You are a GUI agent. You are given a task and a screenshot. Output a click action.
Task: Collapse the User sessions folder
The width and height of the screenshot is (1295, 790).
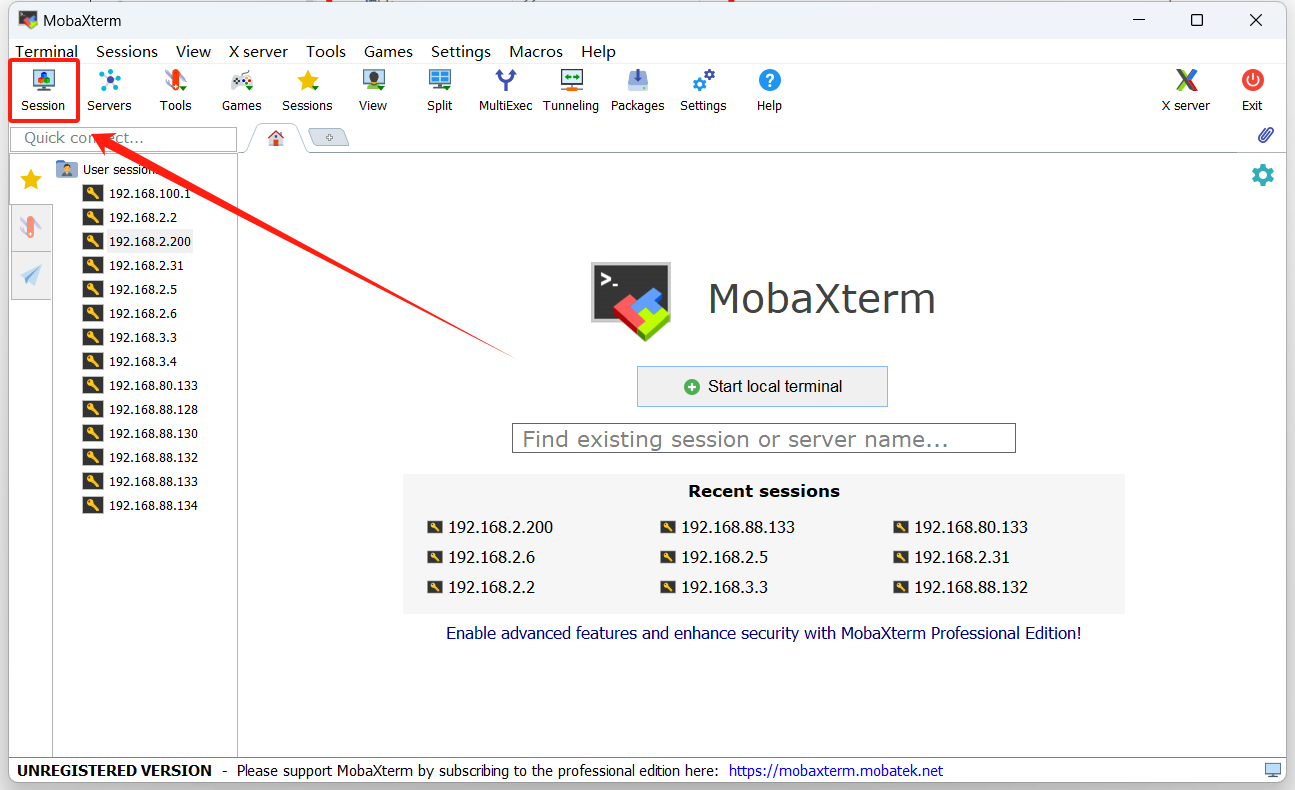click(x=67, y=169)
